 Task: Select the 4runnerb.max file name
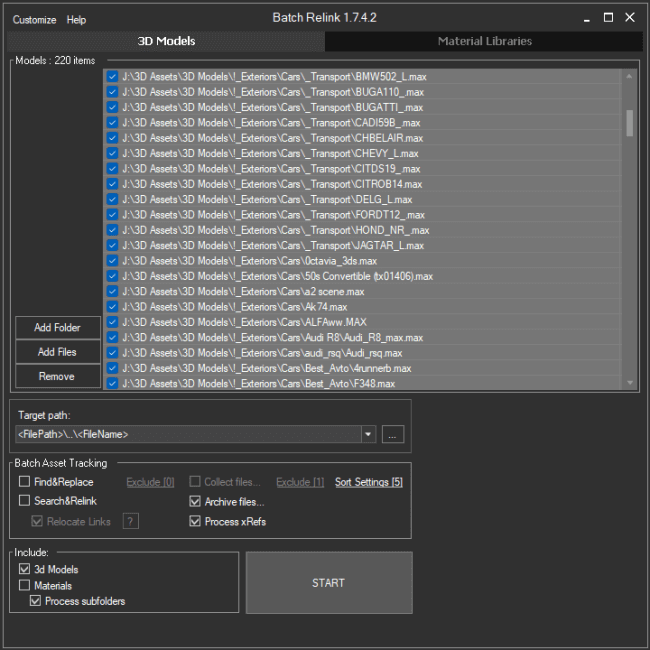[382, 369]
